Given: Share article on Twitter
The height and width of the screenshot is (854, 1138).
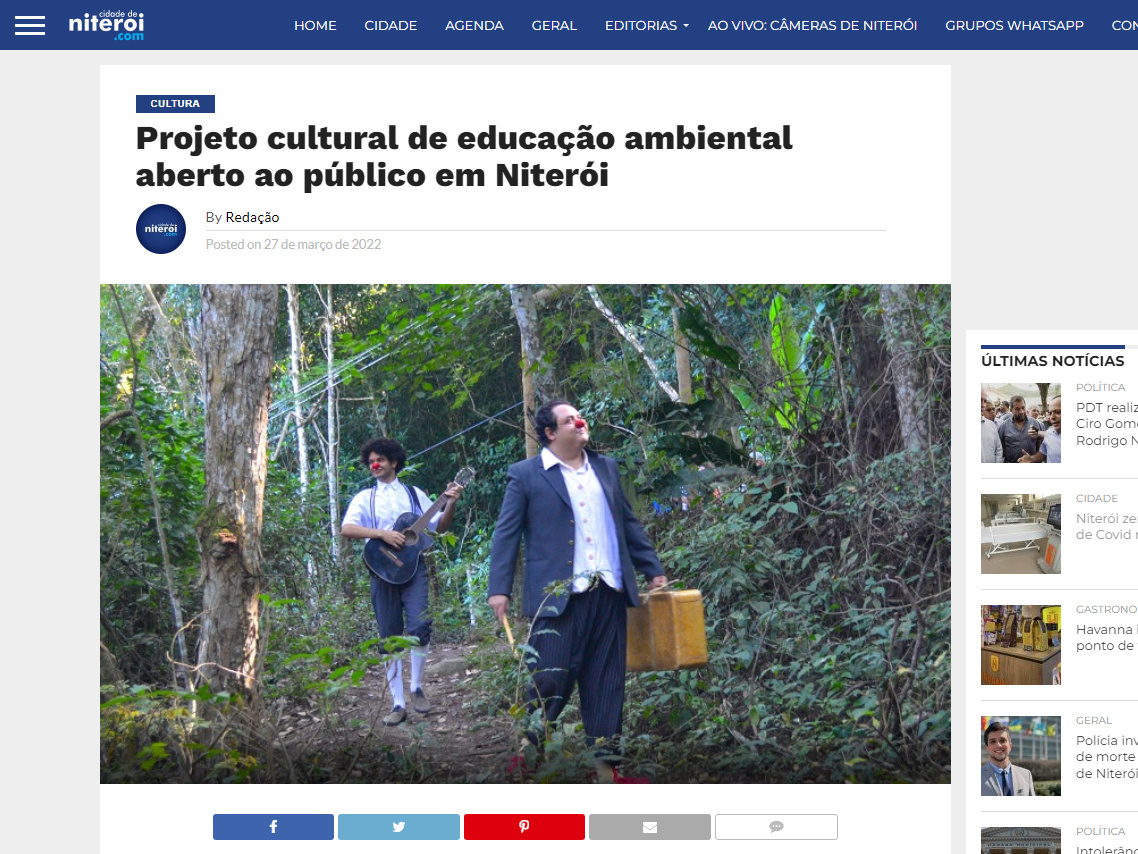Looking at the screenshot, I should tap(398, 827).
